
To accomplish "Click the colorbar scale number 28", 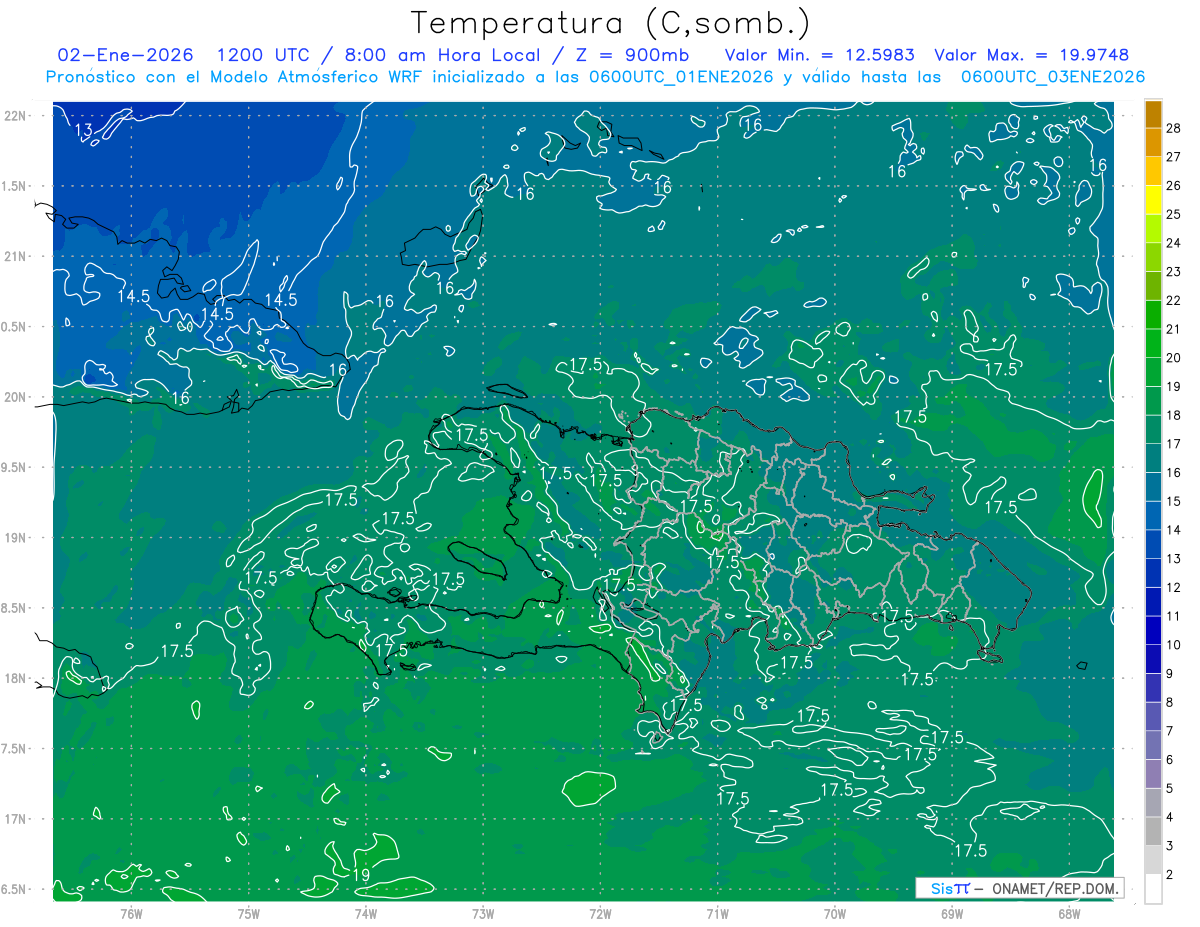I will point(1174,128).
